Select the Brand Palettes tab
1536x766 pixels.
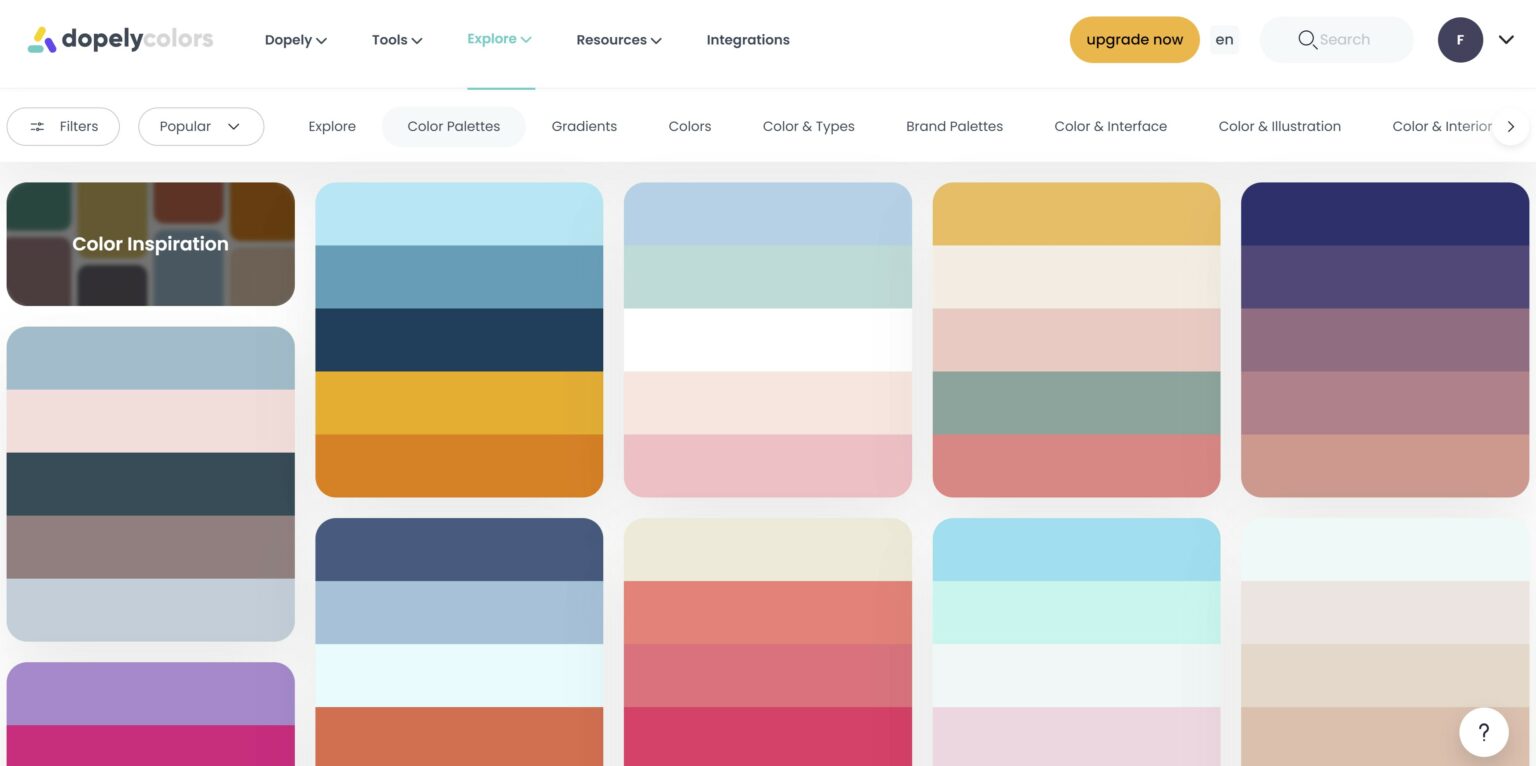tap(954, 127)
